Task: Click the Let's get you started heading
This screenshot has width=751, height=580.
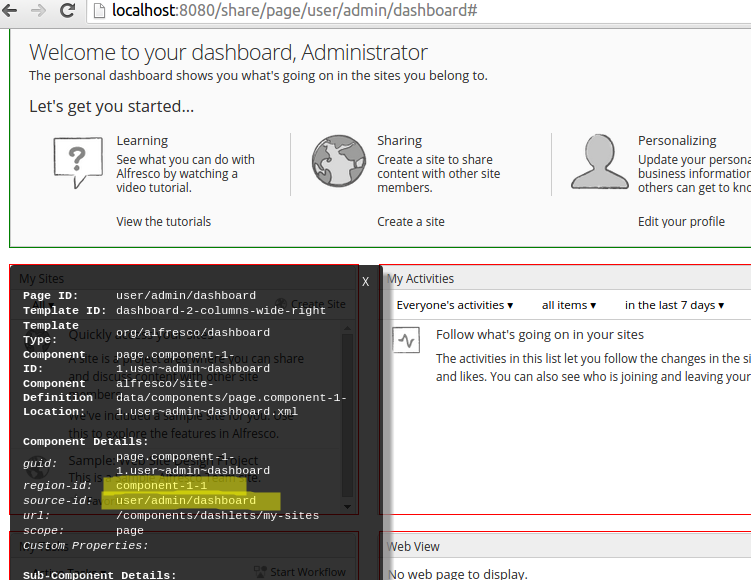Action: point(112,106)
